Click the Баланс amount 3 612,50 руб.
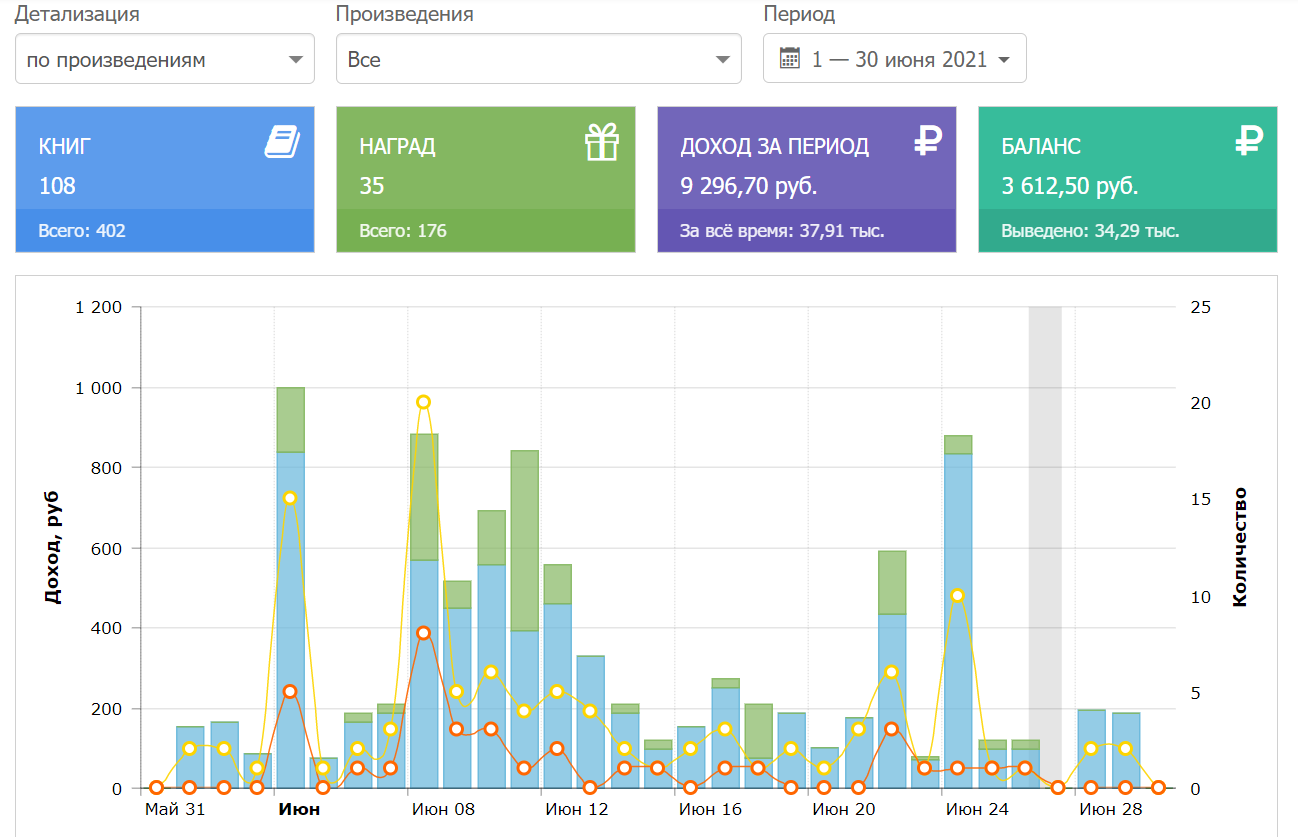 pyautogui.click(x=1070, y=186)
